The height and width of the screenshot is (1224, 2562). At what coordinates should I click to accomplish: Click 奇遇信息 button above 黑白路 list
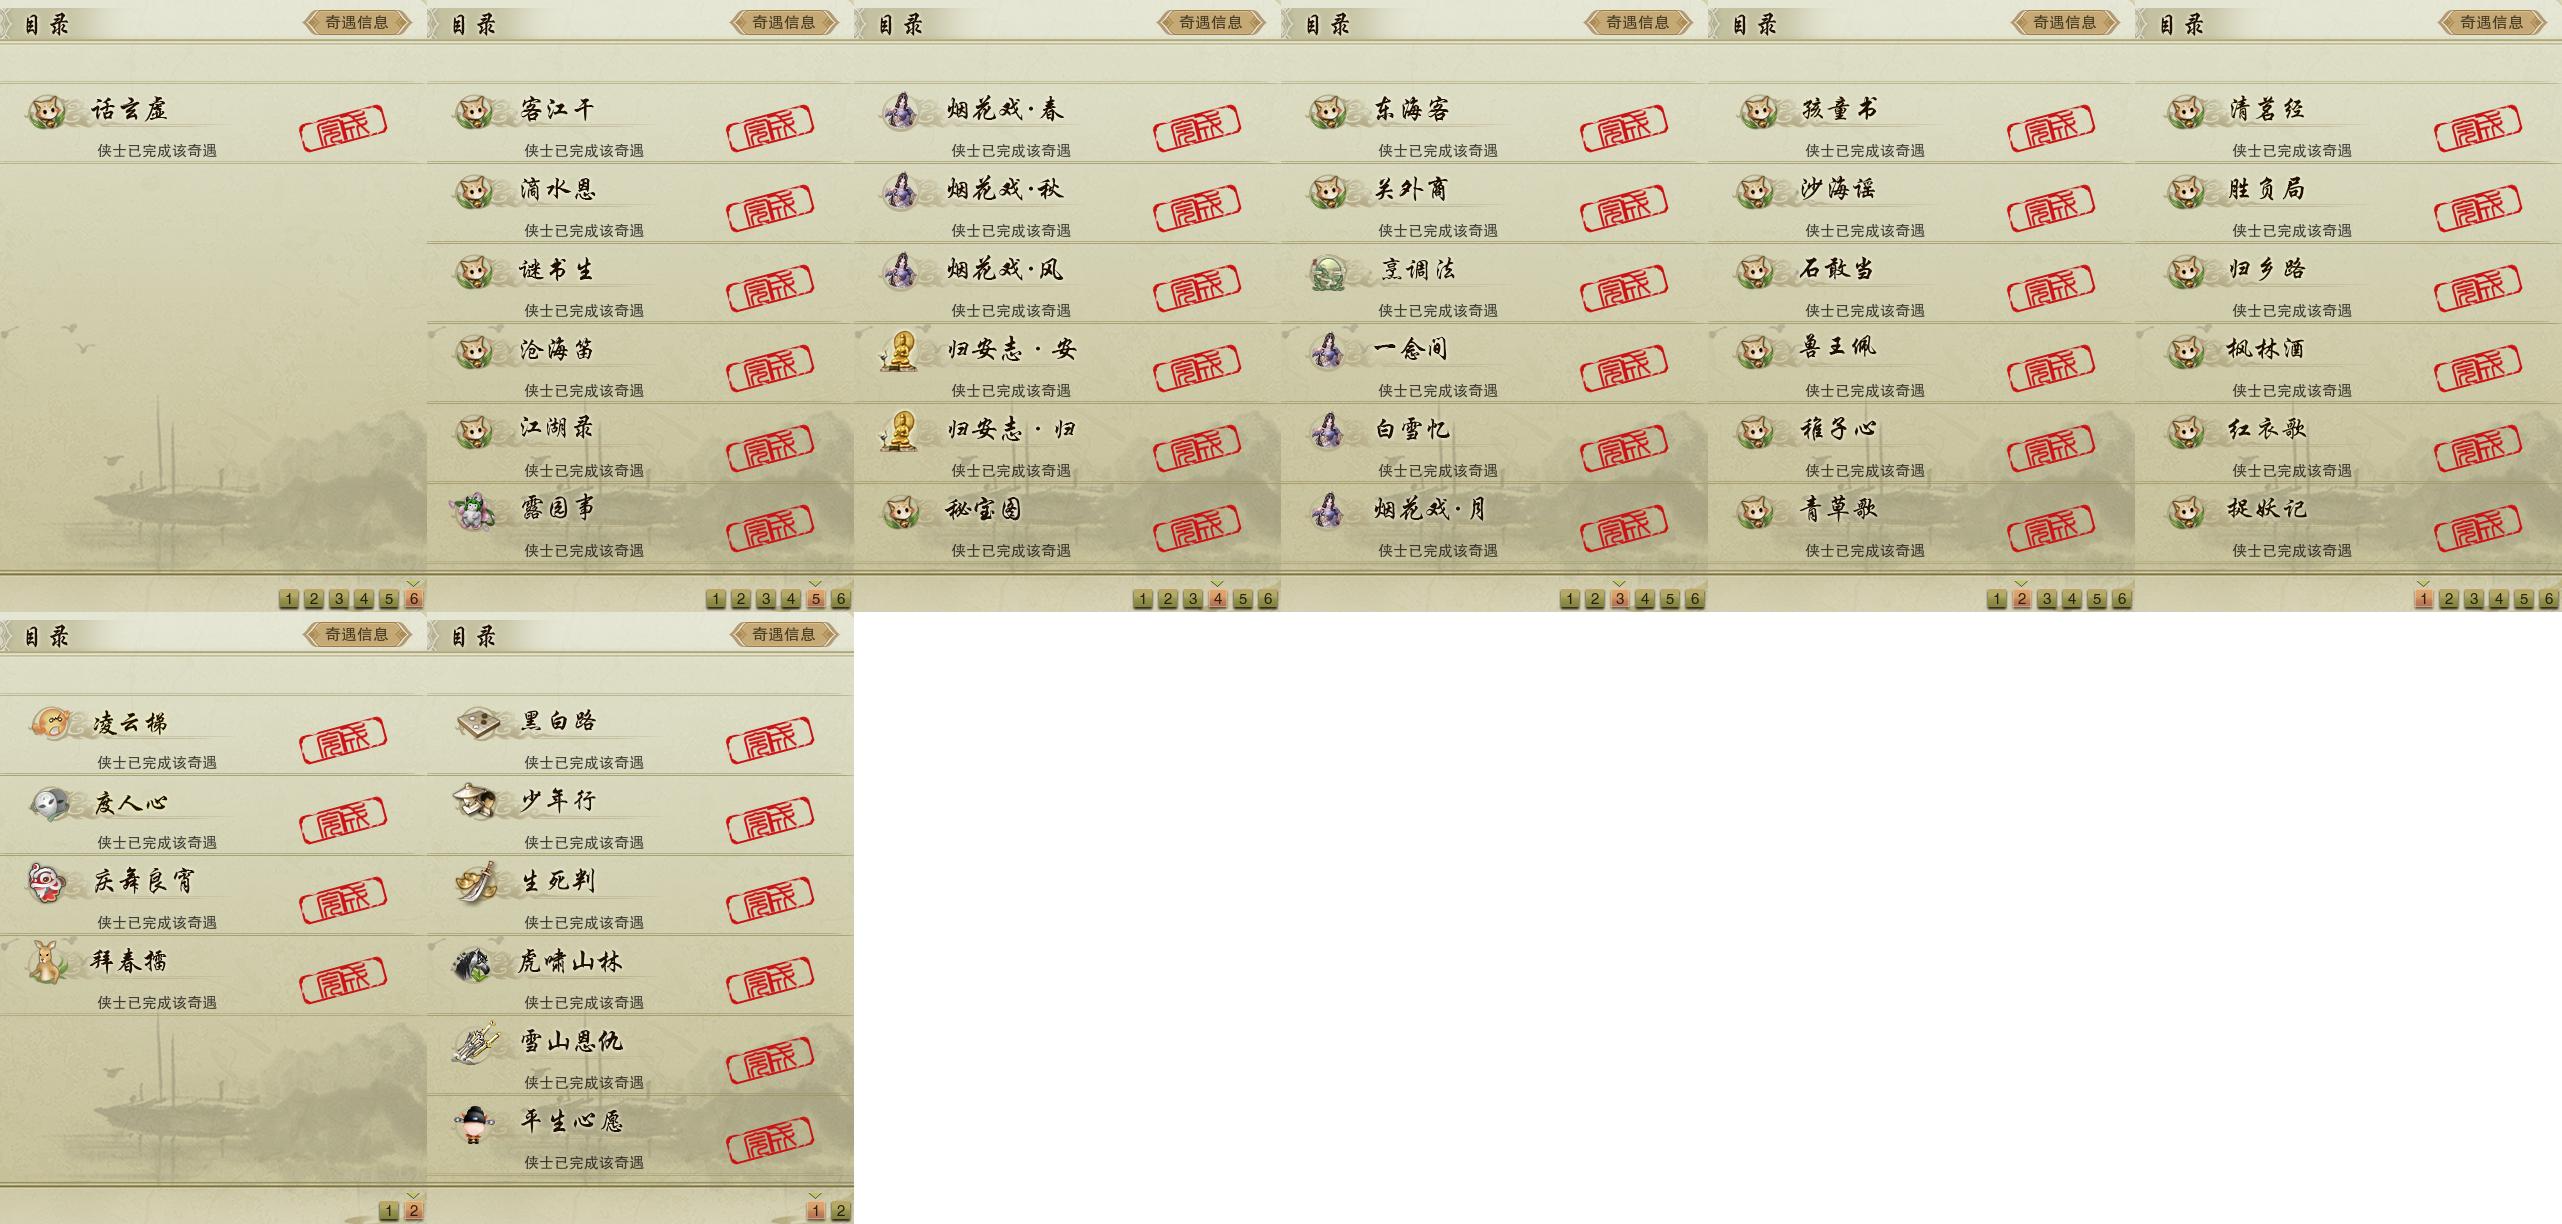(784, 634)
